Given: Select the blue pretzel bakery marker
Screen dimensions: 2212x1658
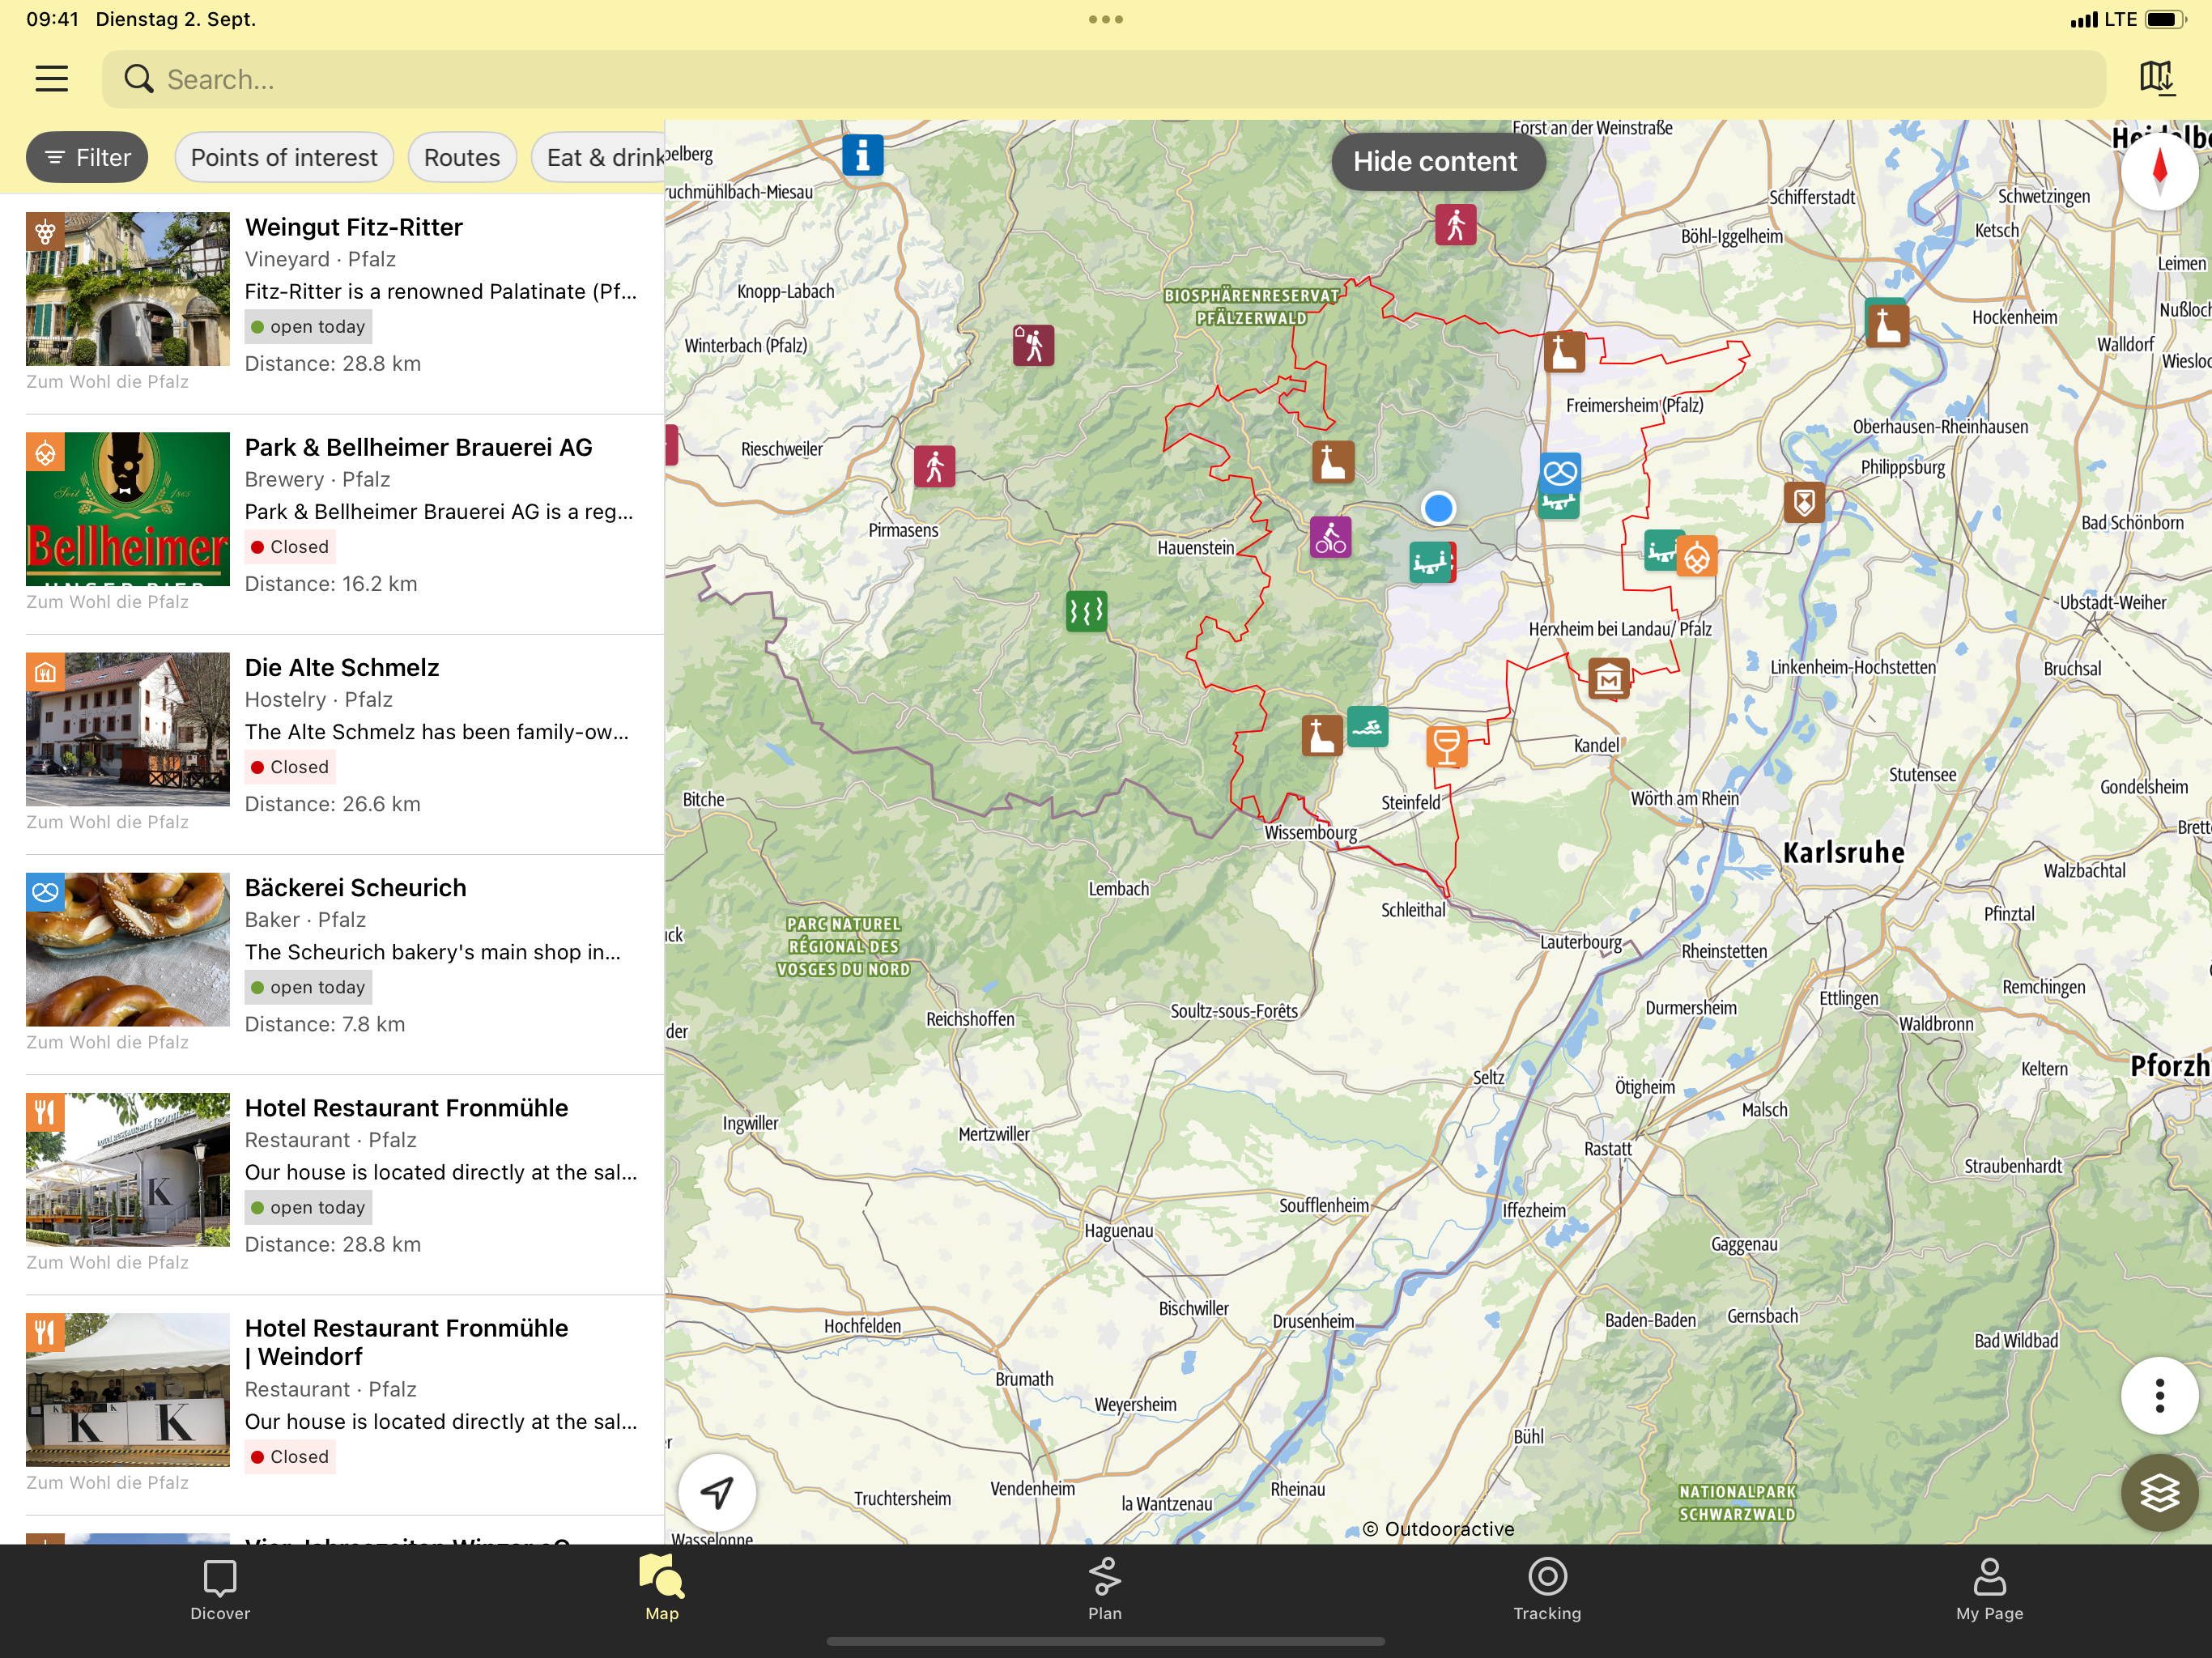Looking at the screenshot, I should (x=1560, y=471).
